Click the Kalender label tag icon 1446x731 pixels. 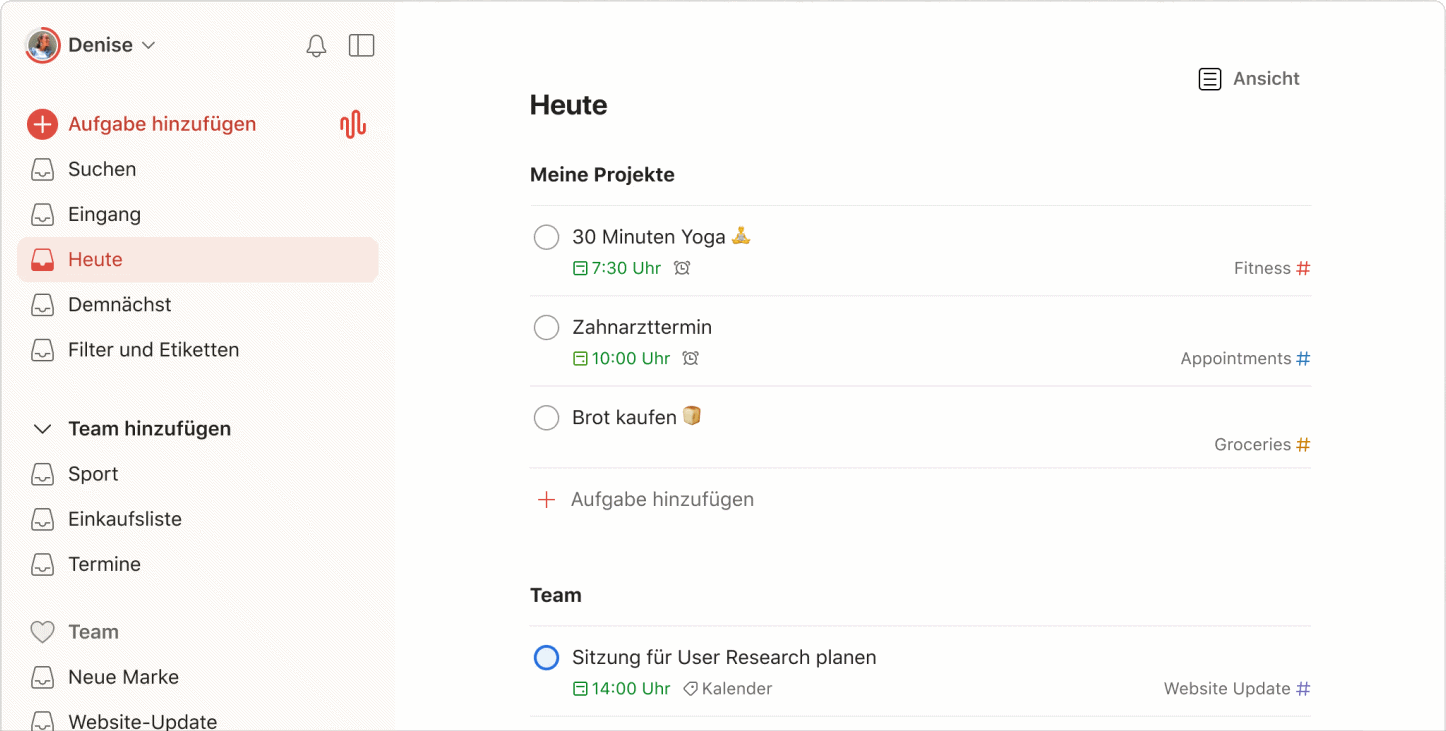[x=690, y=689]
